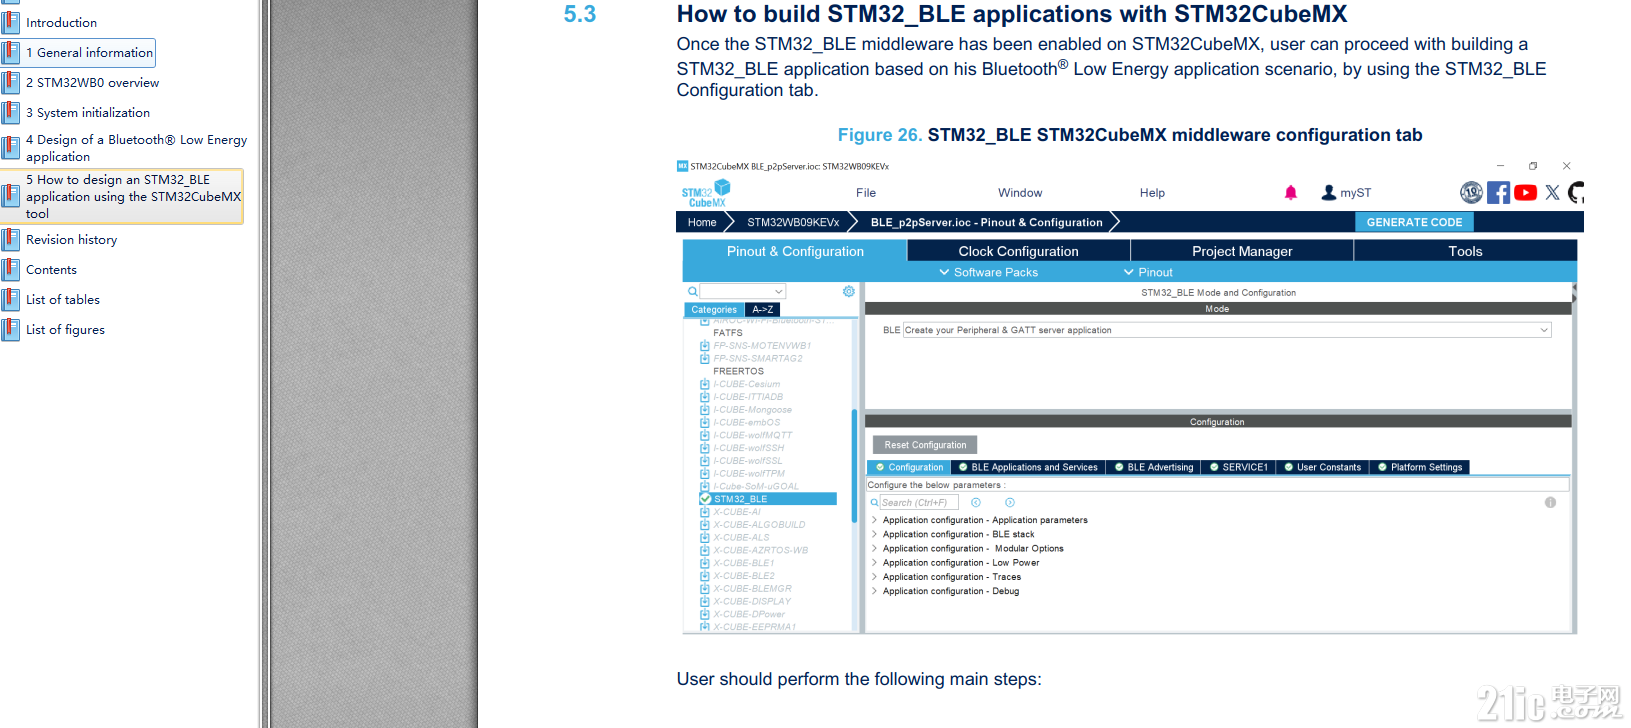Open the settings gear above the categories list
The height and width of the screenshot is (728, 1631).
(848, 291)
